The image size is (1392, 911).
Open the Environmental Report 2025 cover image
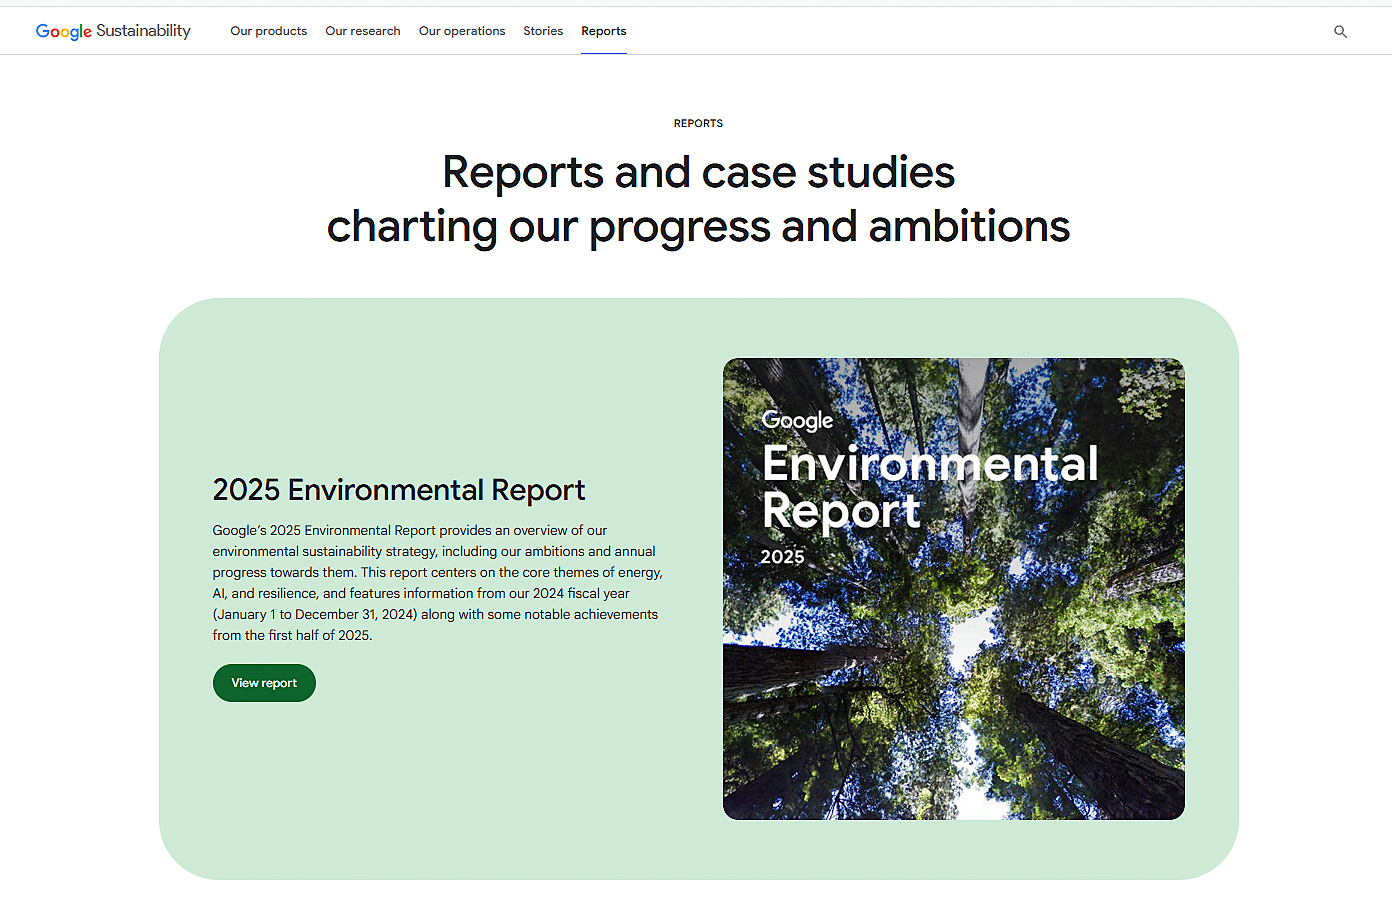click(954, 589)
